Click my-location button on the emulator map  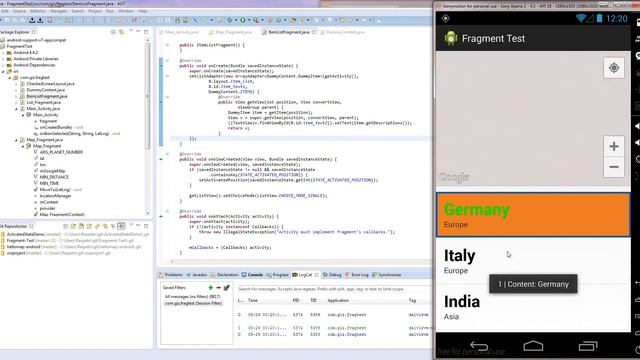pos(614,68)
